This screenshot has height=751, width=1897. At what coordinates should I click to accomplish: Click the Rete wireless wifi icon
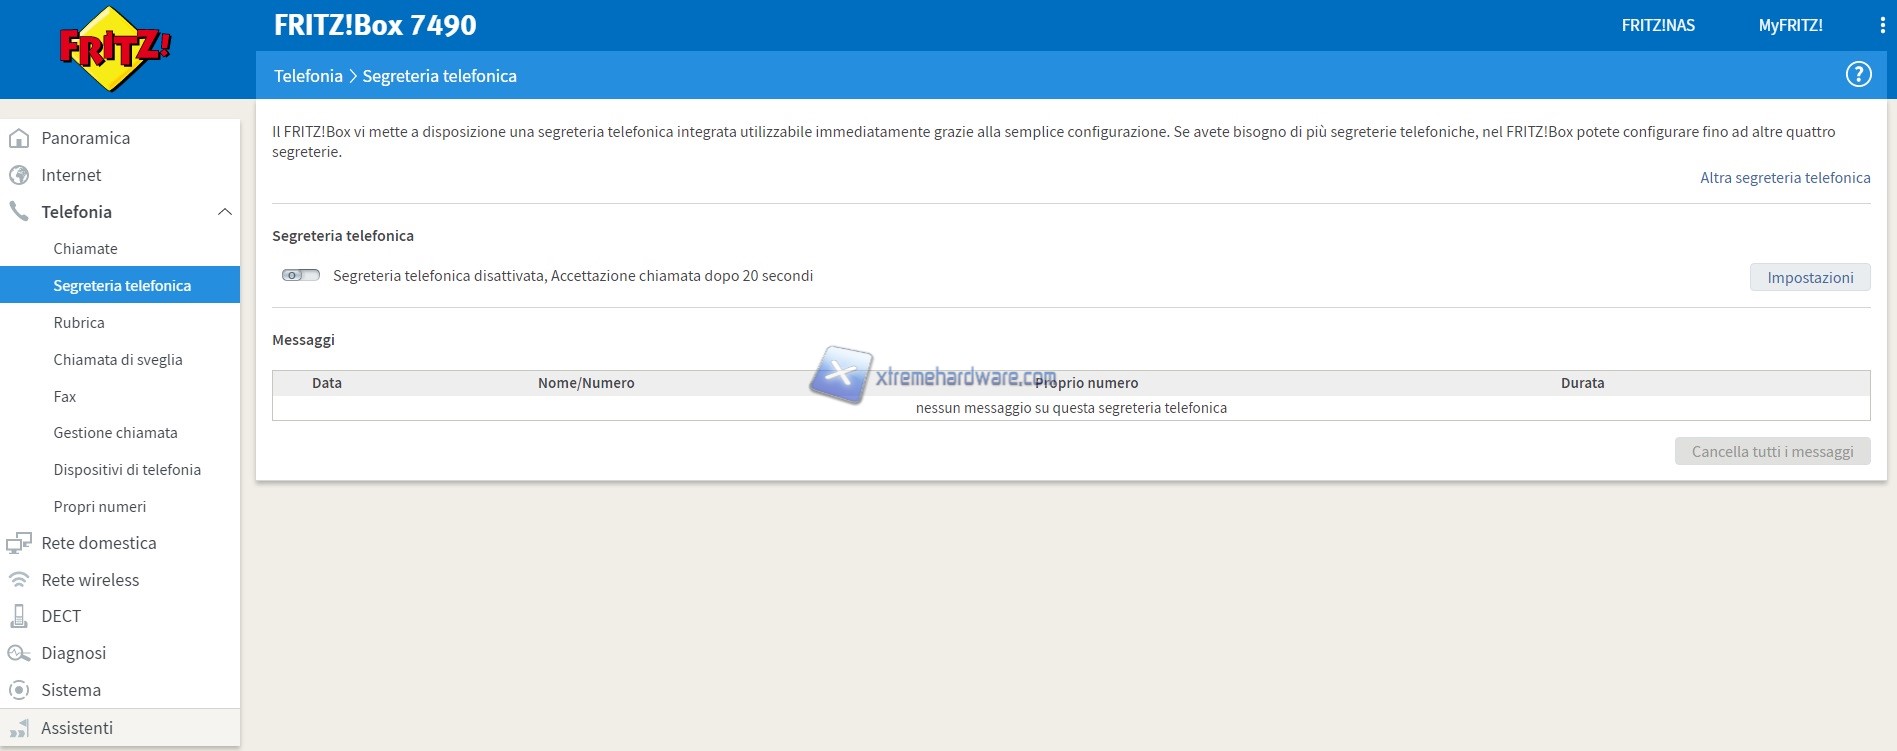19,580
